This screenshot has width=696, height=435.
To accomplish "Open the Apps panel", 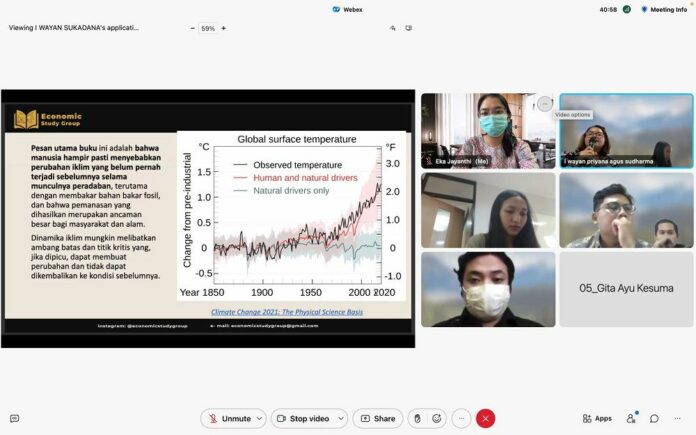I will pos(597,418).
